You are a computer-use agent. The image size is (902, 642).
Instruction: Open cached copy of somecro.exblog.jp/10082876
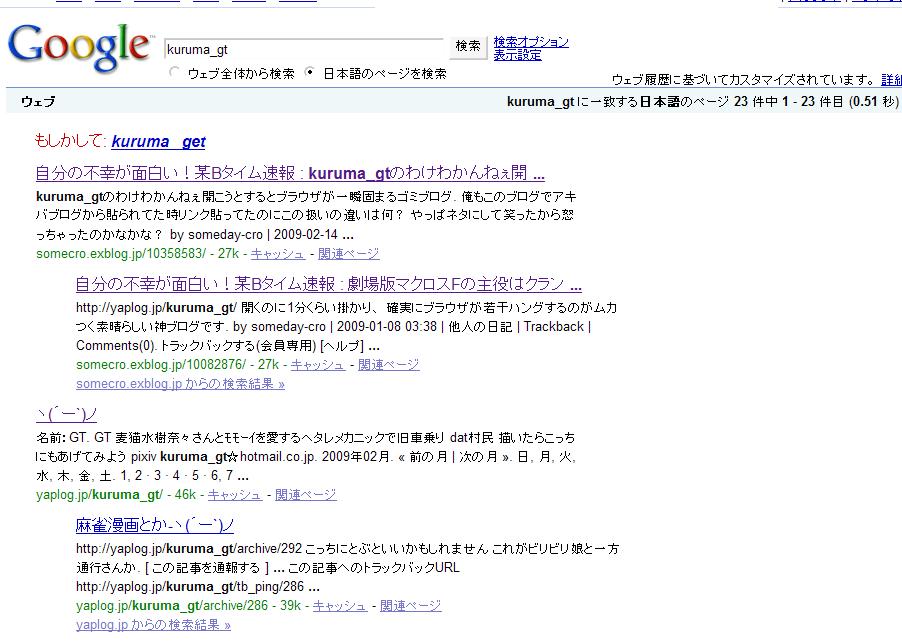coord(318,365)
